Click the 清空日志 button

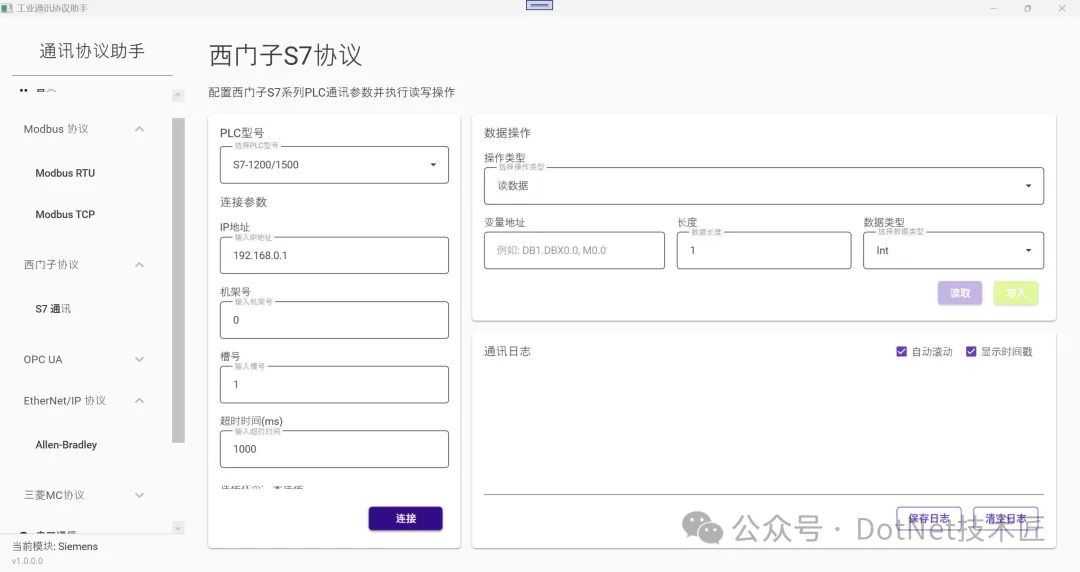point(1006,518)
